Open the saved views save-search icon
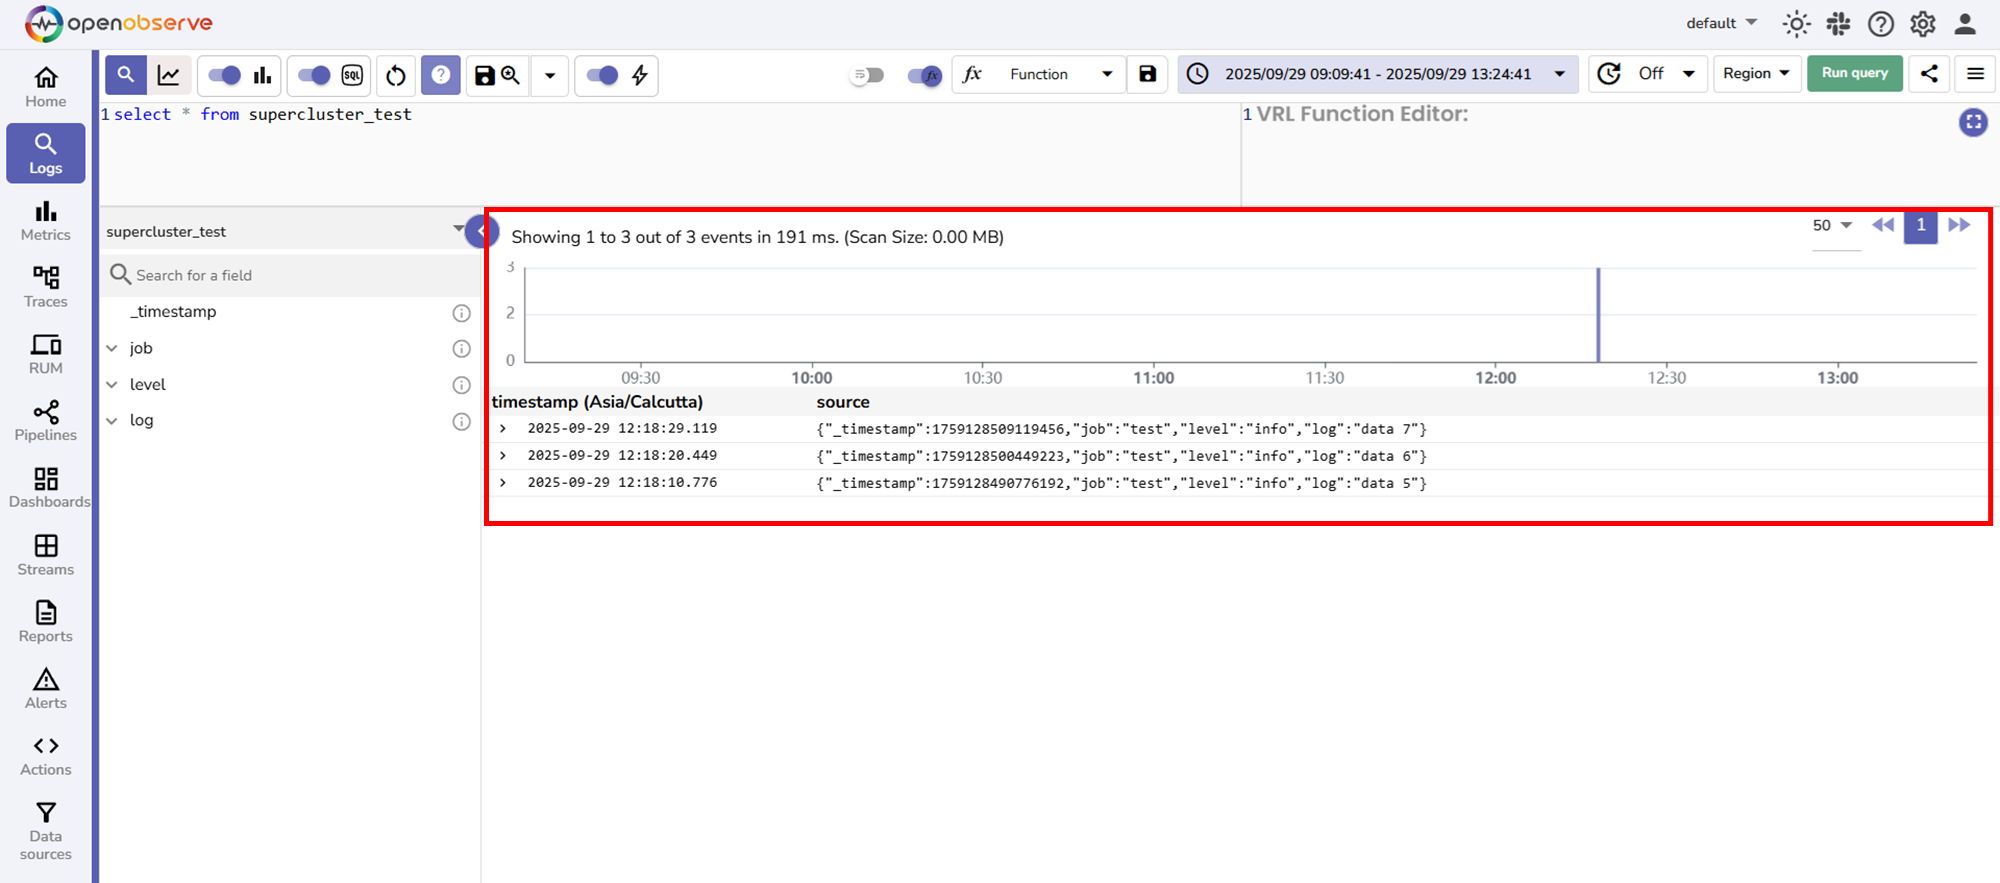 coord(497,75)
